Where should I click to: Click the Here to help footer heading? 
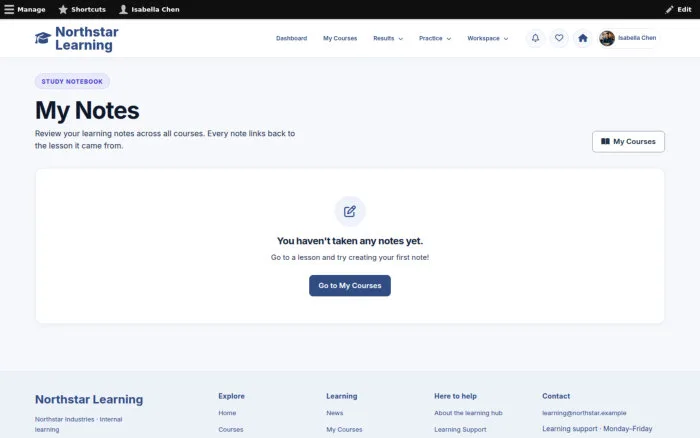(455, 396)
